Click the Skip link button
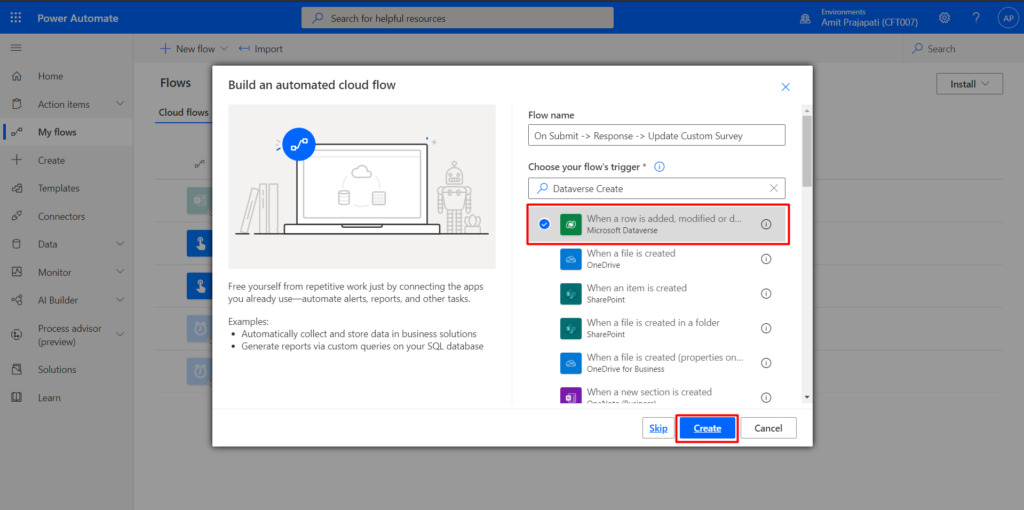Image resolution: width=1024 pixels, height=510 pixels. [x=658, y=428]
